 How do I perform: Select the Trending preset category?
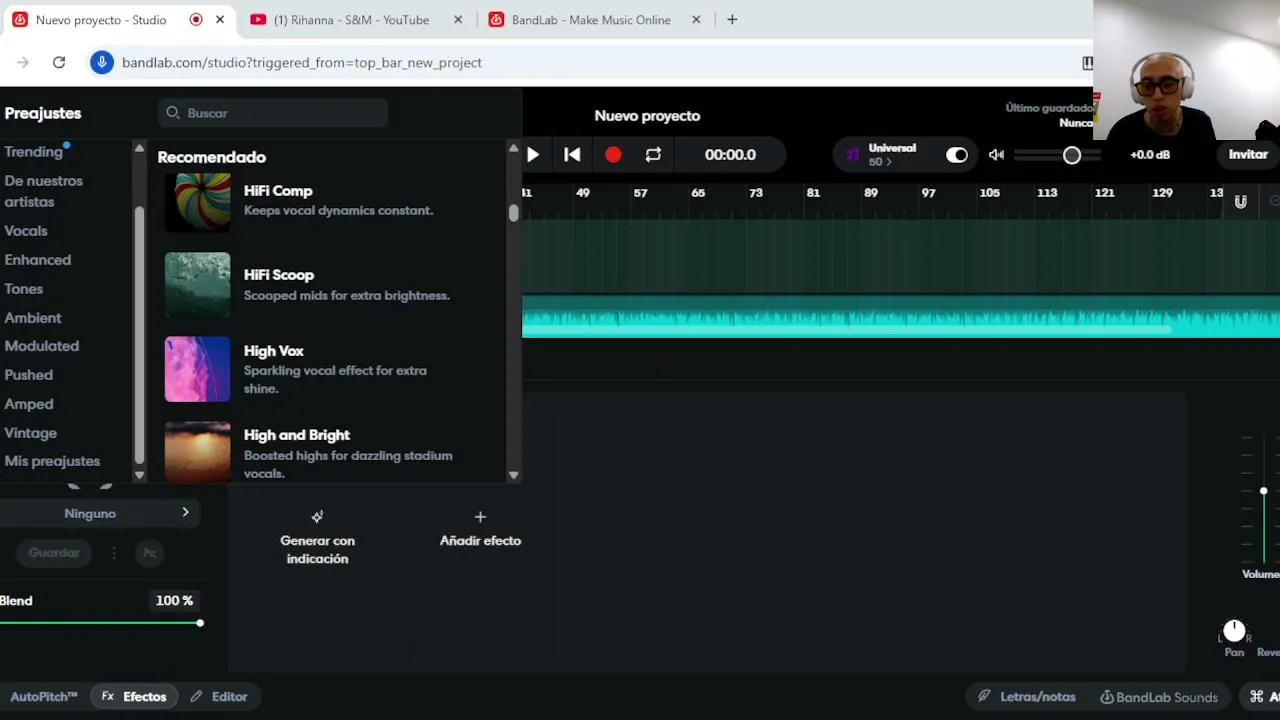pyautogui.click(x=34, y=152)
